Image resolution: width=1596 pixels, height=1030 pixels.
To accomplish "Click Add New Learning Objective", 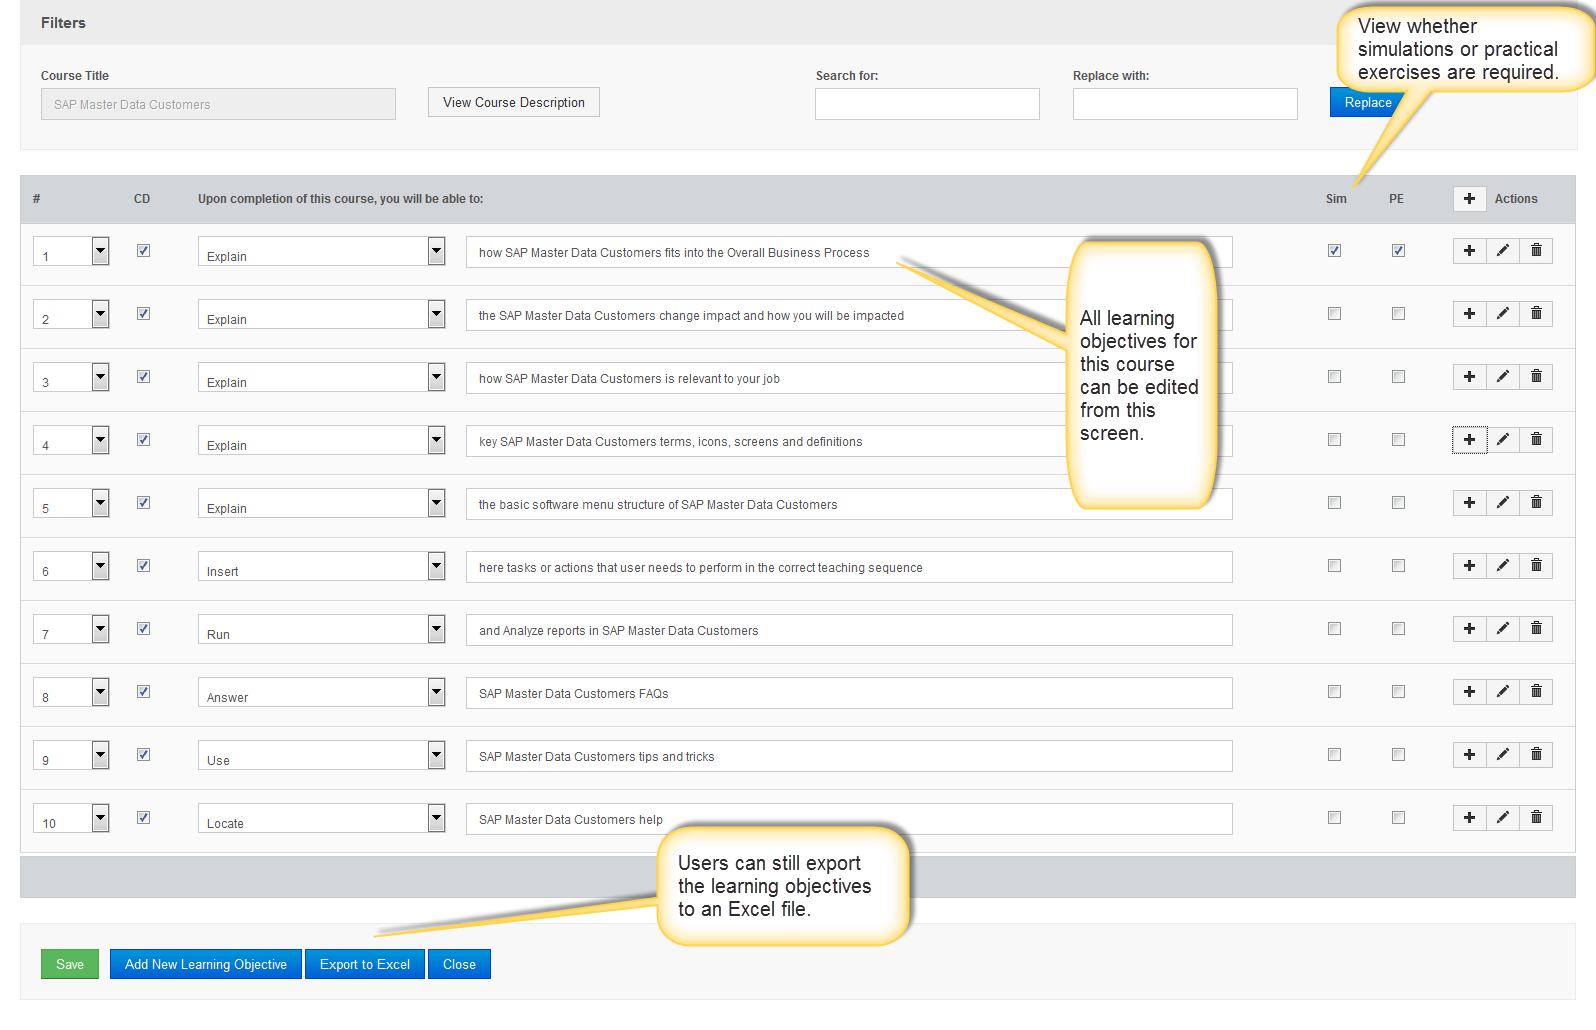I will click(x=206, y=964).
